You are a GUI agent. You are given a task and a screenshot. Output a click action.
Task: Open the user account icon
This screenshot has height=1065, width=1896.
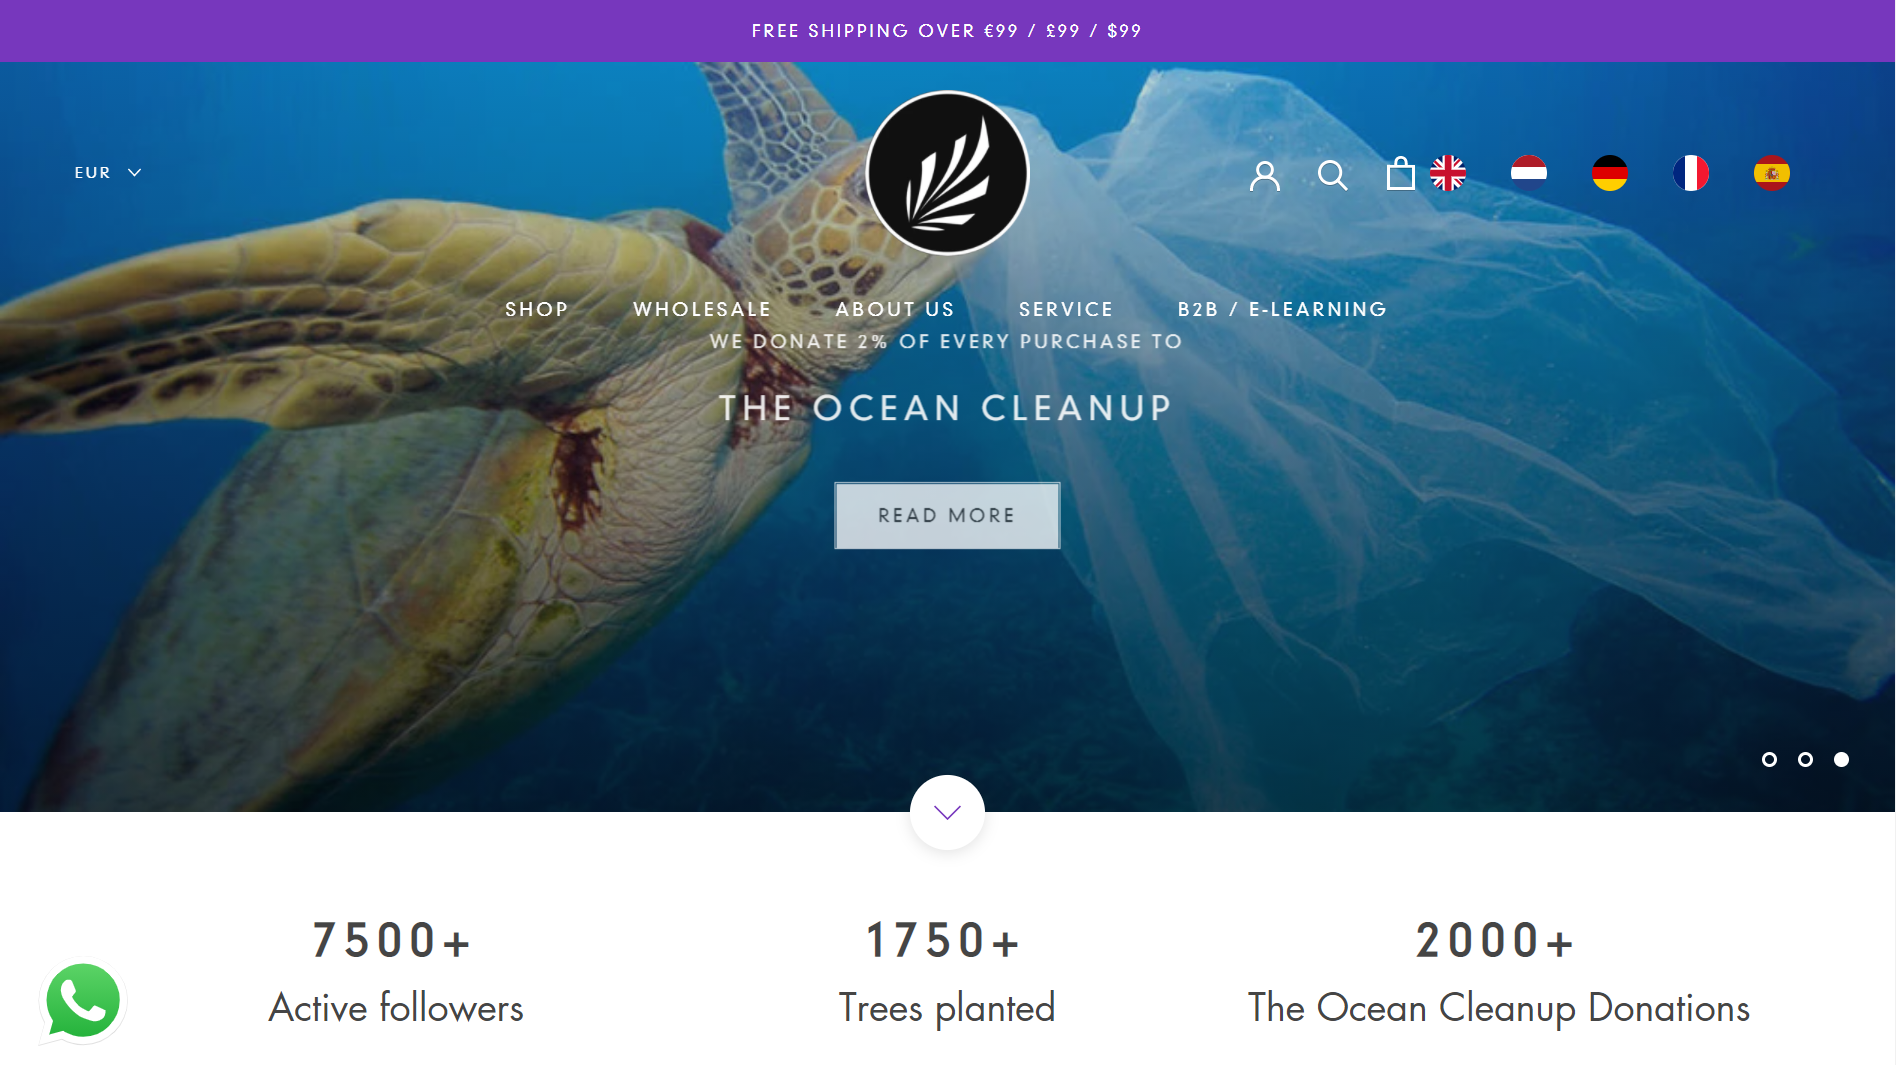point(1265,175)
